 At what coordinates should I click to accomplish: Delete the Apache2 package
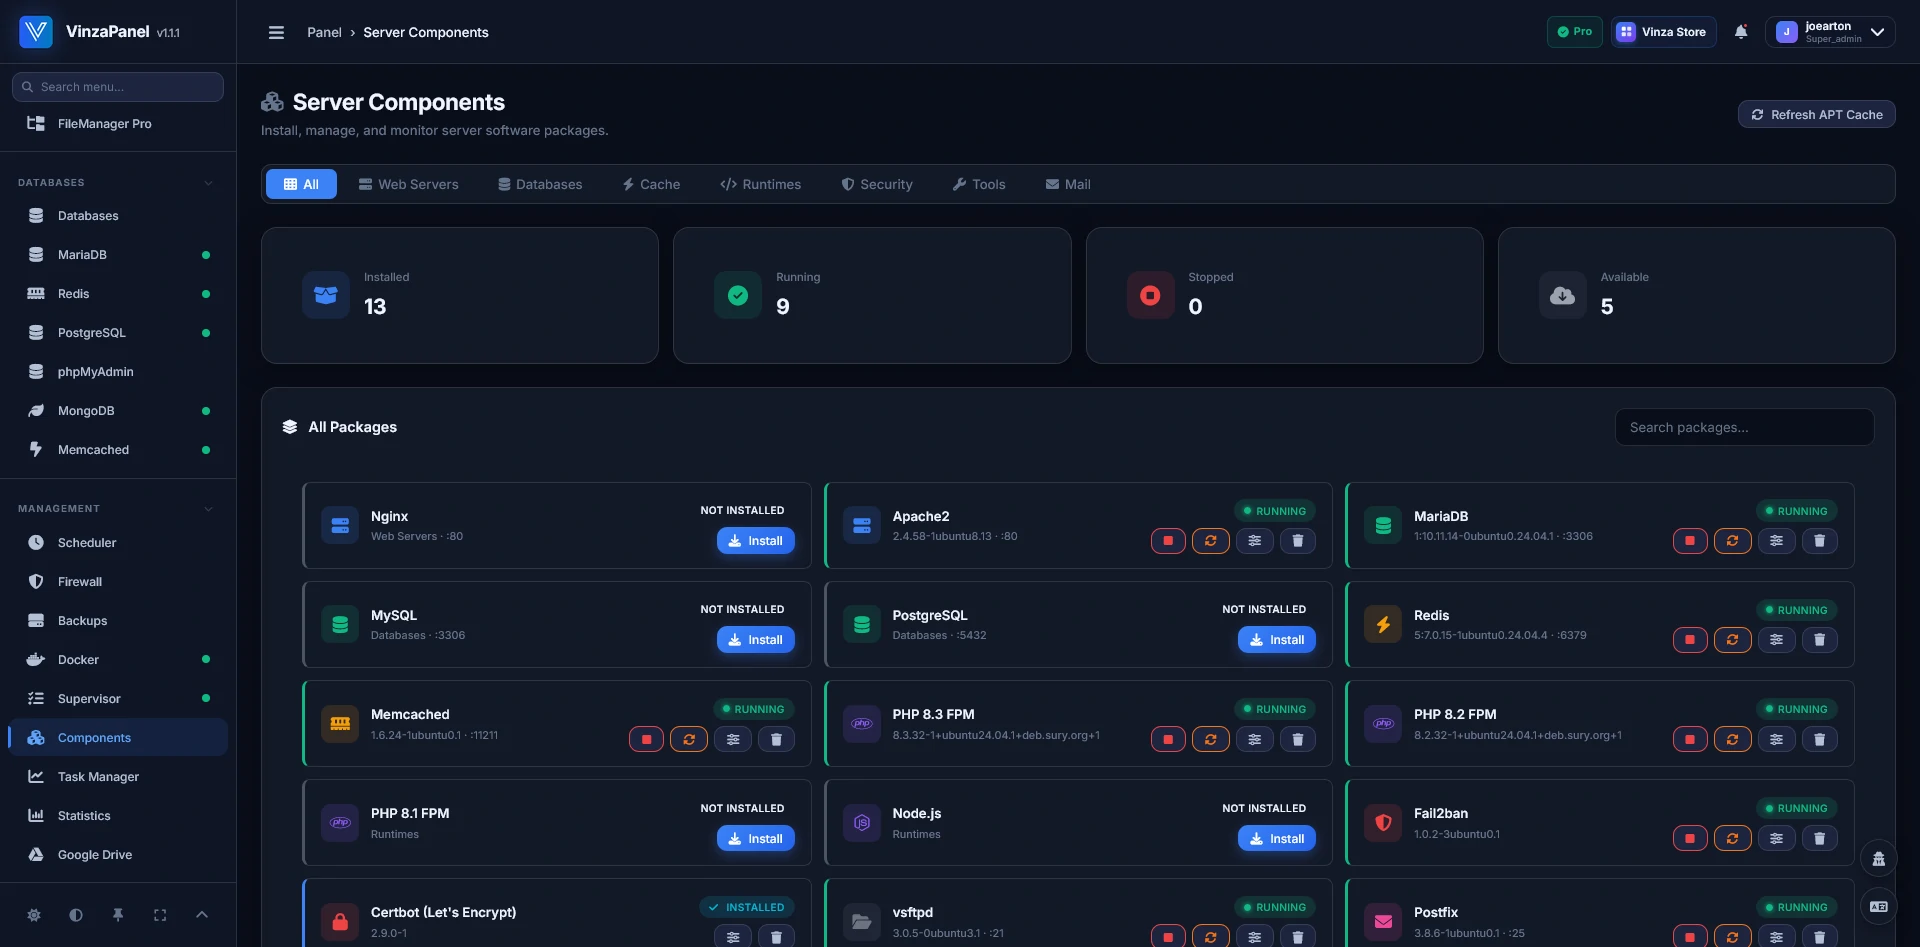pos(1298,541)
